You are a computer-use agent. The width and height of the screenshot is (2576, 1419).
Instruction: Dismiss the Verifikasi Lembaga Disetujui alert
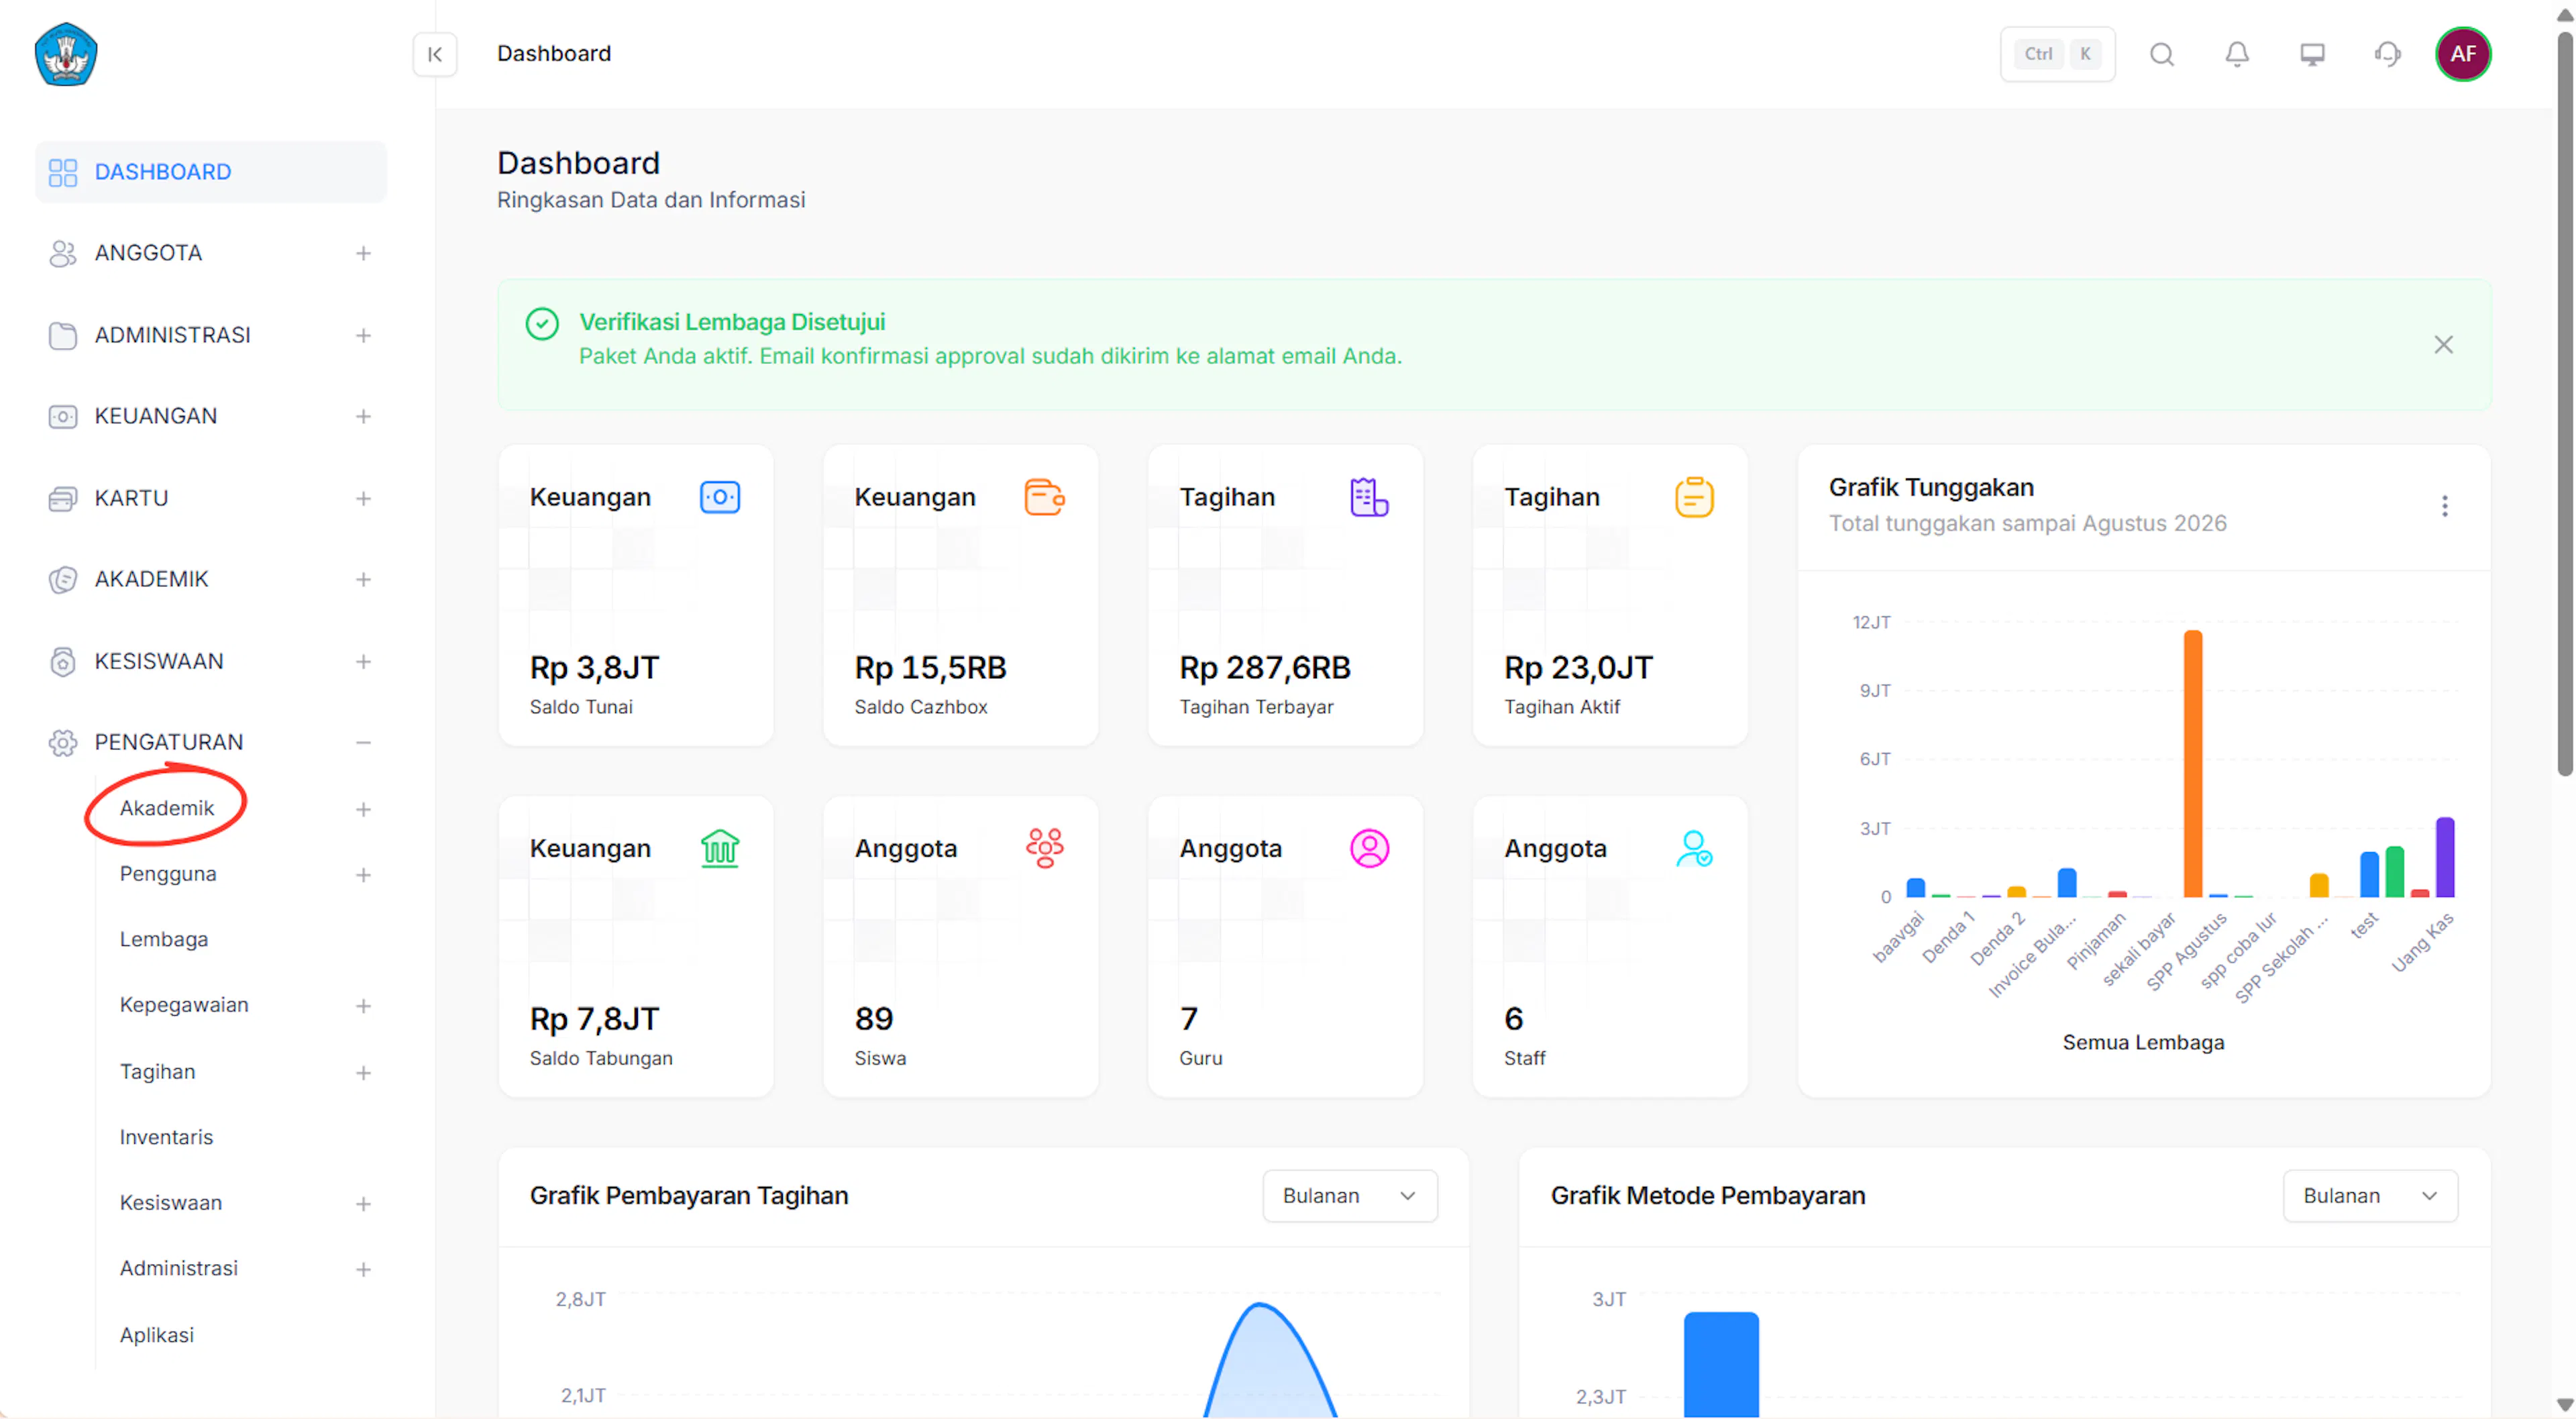pyautogui.click(x=2443, y=345)
